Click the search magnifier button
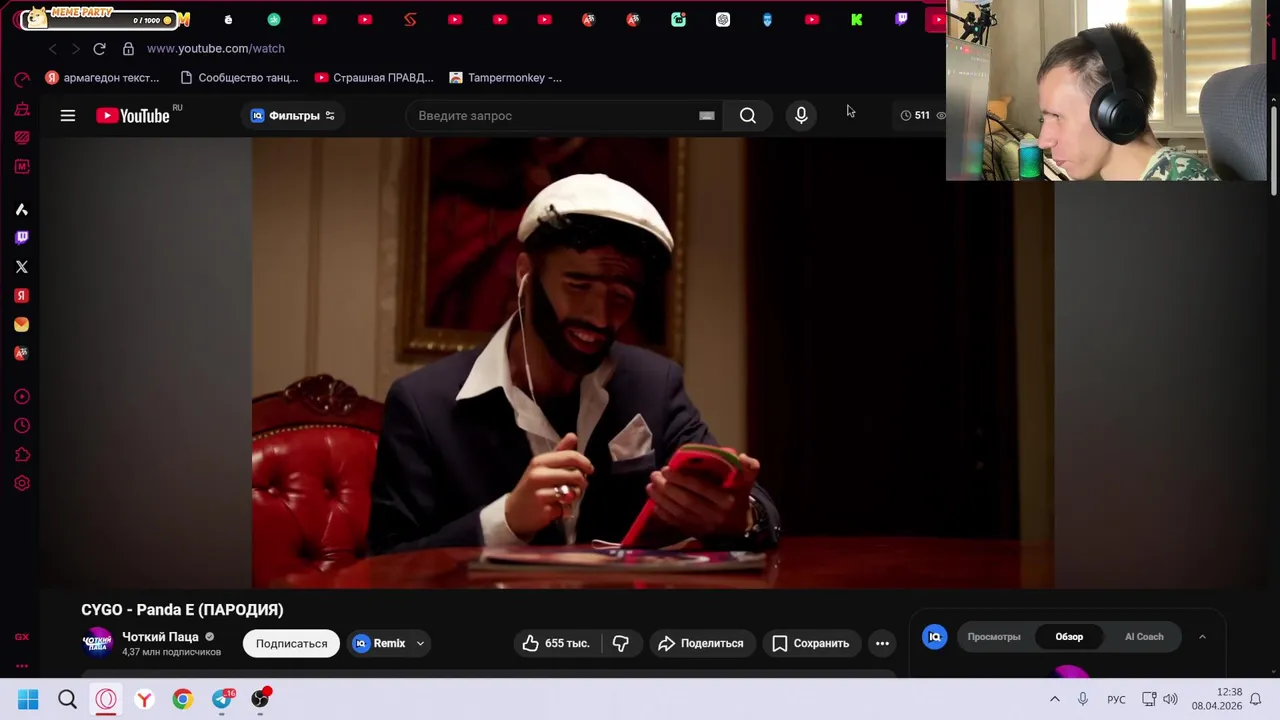Screen dimensions: 1280x720 point(748,116)
